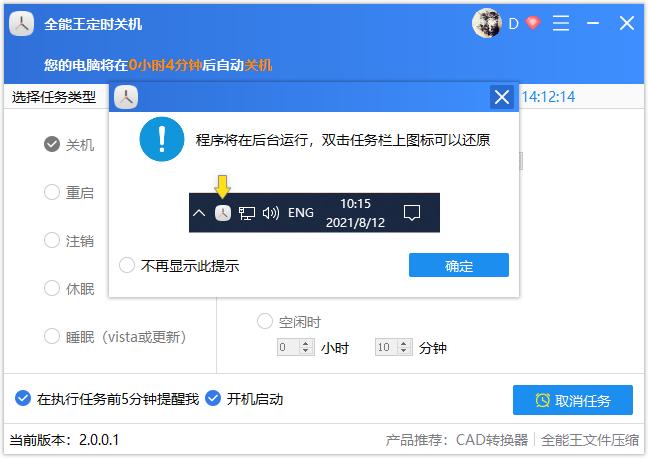Click the user name letter D
This screenshot has width=648, height=458.
click(513, 24)
